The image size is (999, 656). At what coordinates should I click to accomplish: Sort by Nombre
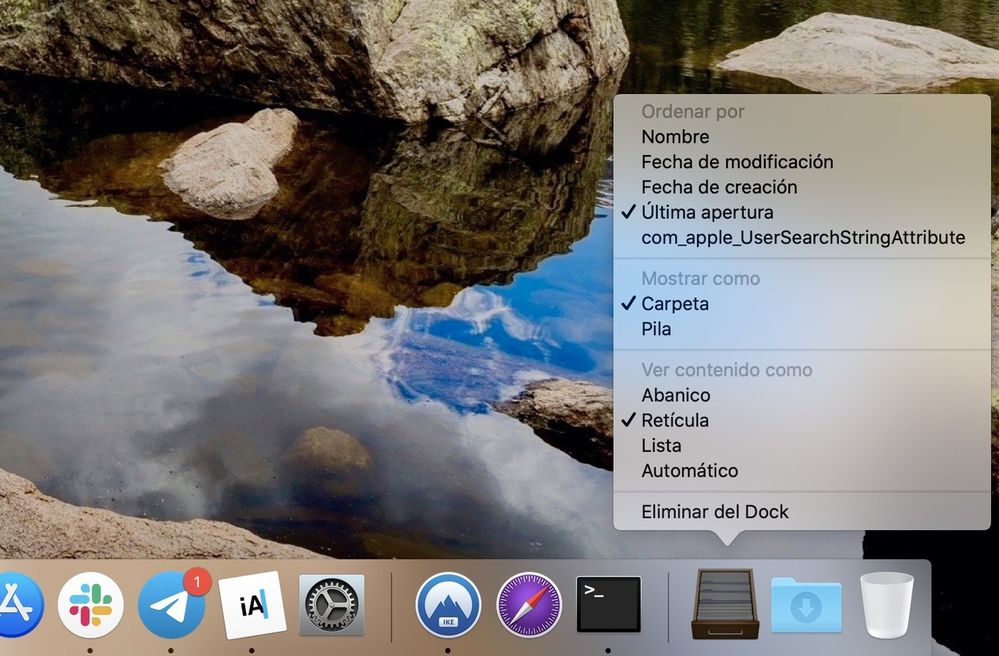(675, 137)
